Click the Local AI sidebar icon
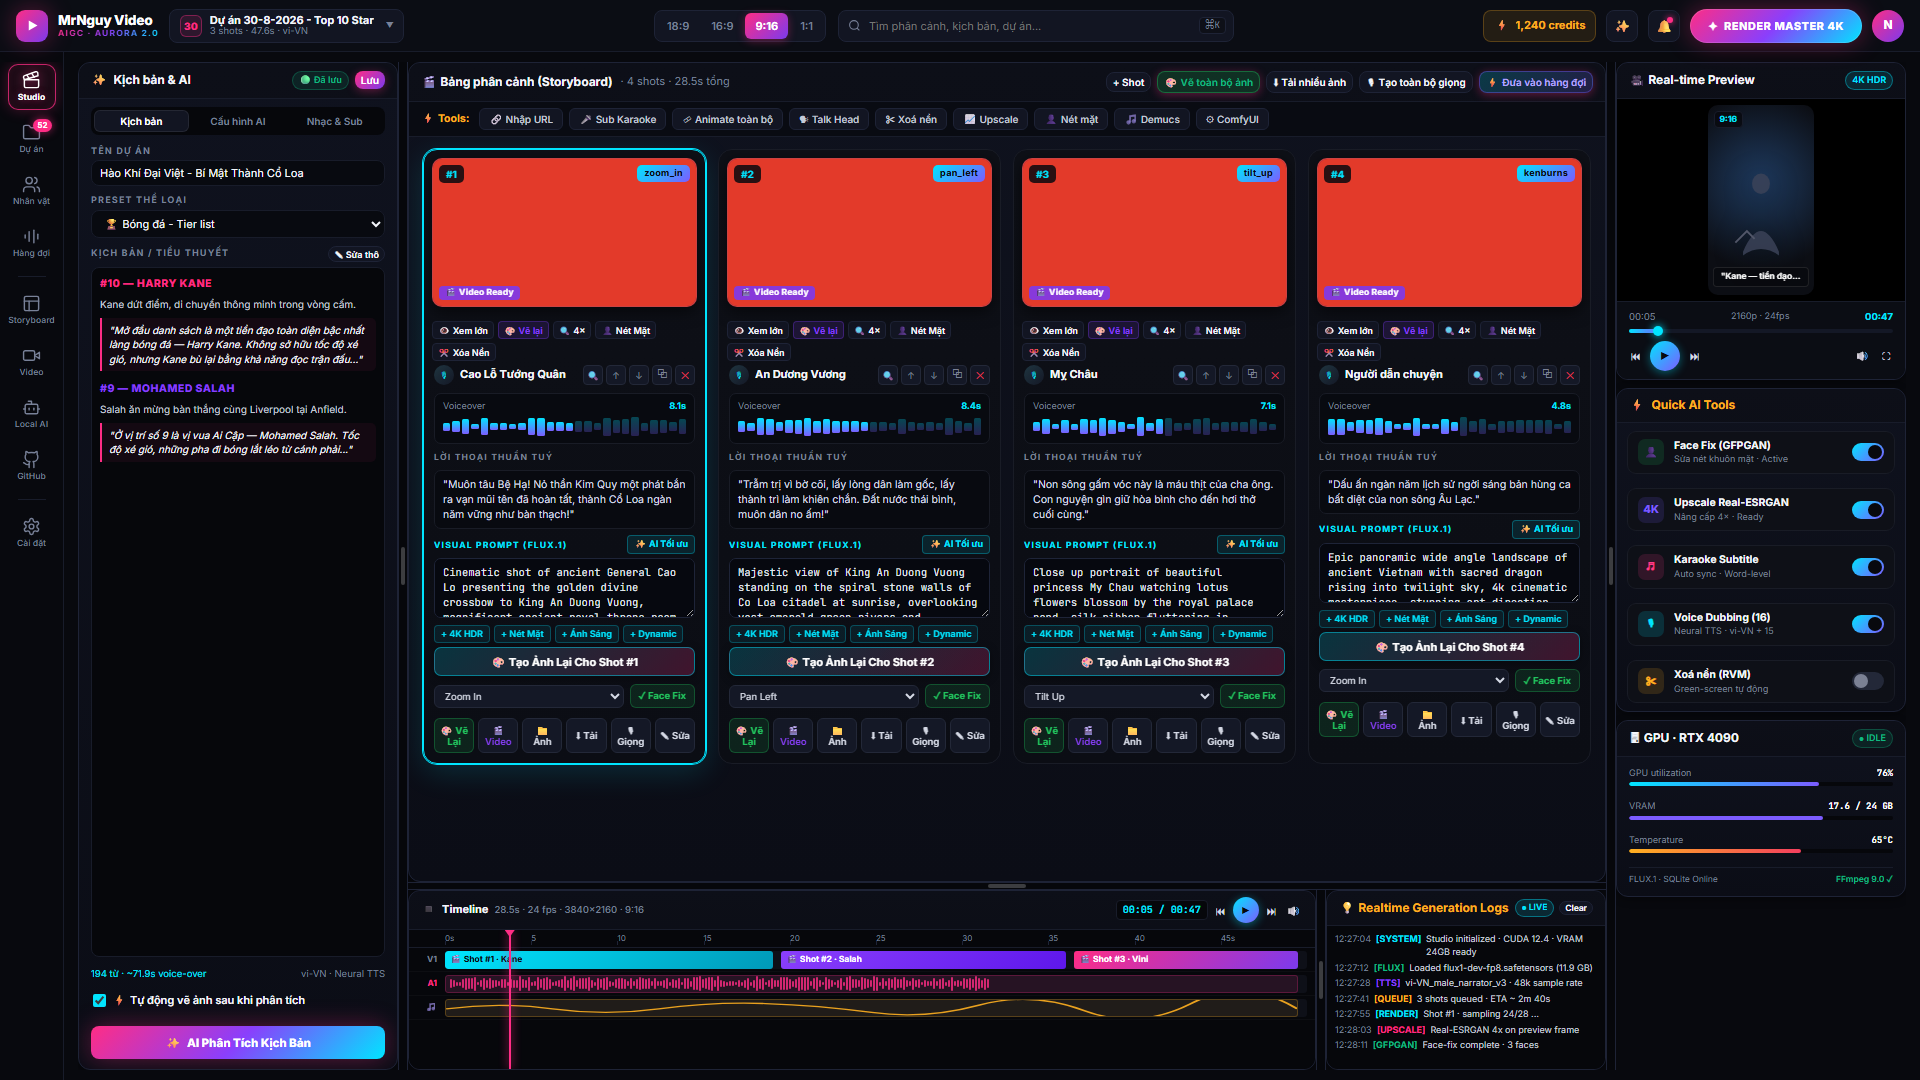Screen dimensions: 1920x1080 point(31,413)
